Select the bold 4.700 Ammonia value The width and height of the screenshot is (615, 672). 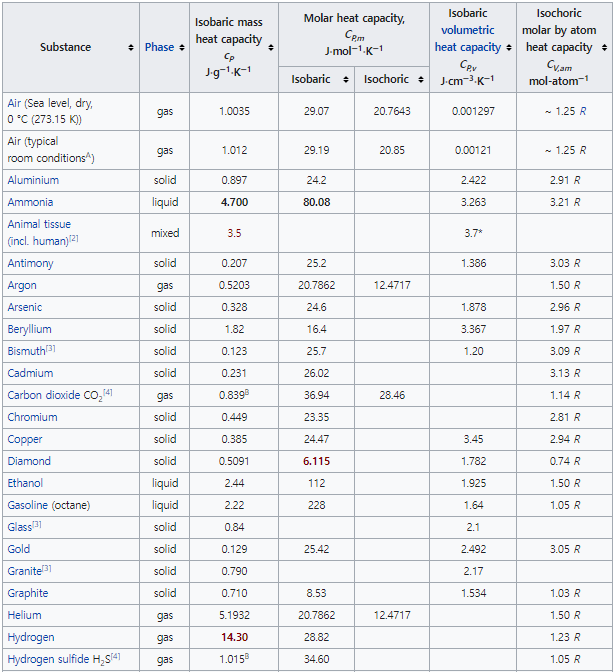[x=234, y=202]
